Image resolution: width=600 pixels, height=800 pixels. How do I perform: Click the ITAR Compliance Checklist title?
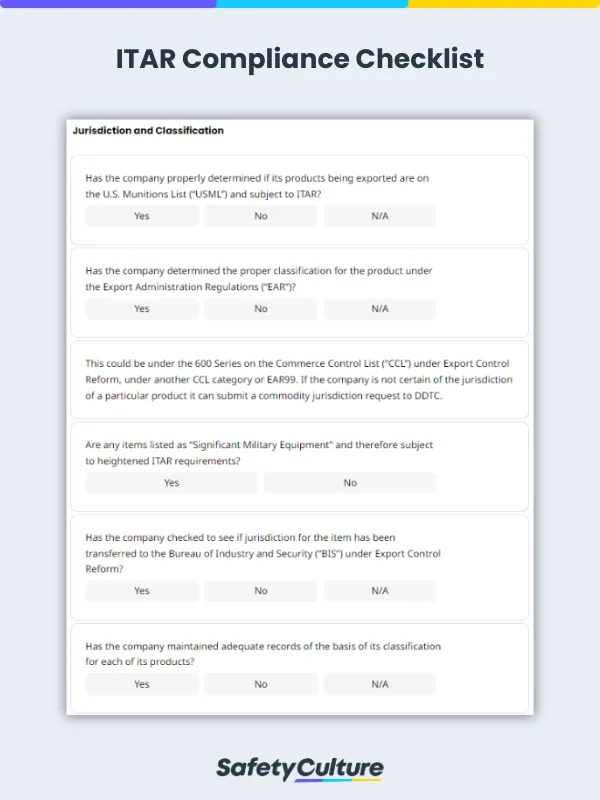click(x=300, y=59)
